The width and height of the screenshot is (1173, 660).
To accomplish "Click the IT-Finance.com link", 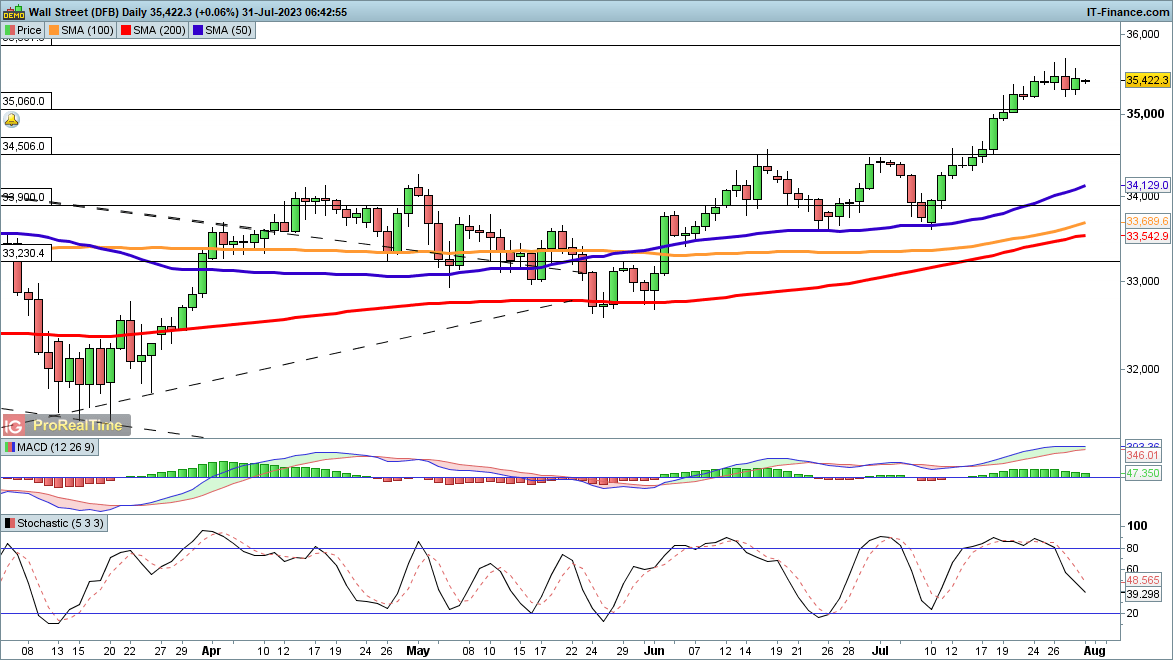I will [1127, 12].
